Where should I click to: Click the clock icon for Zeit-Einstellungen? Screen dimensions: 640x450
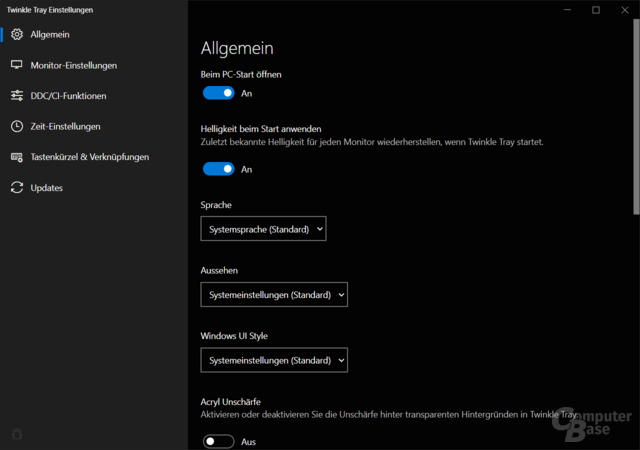16,127
